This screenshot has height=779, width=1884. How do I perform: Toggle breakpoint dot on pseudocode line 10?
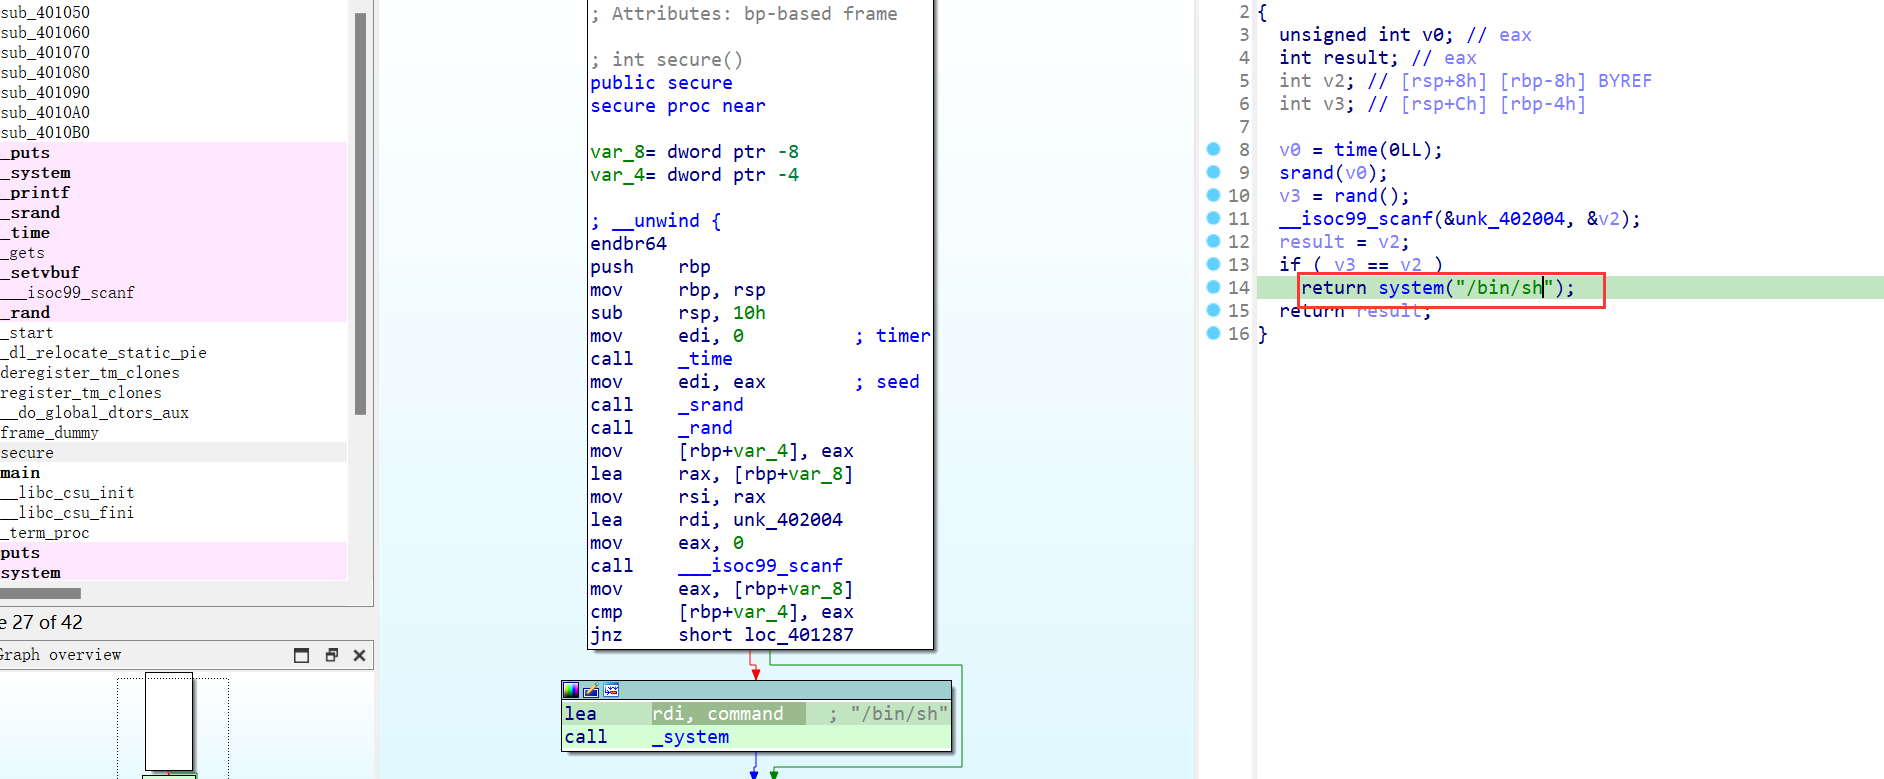pyautogui.click(x=1213, y=195)
